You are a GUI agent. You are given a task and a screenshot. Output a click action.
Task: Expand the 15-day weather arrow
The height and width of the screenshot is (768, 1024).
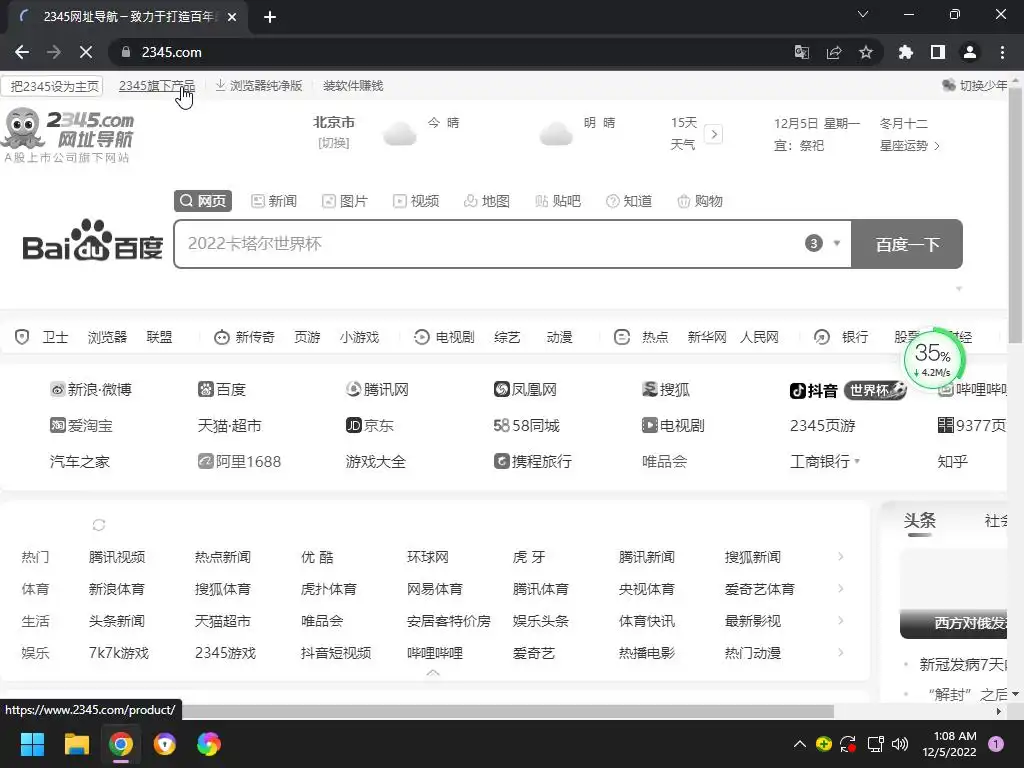(714, 135)
